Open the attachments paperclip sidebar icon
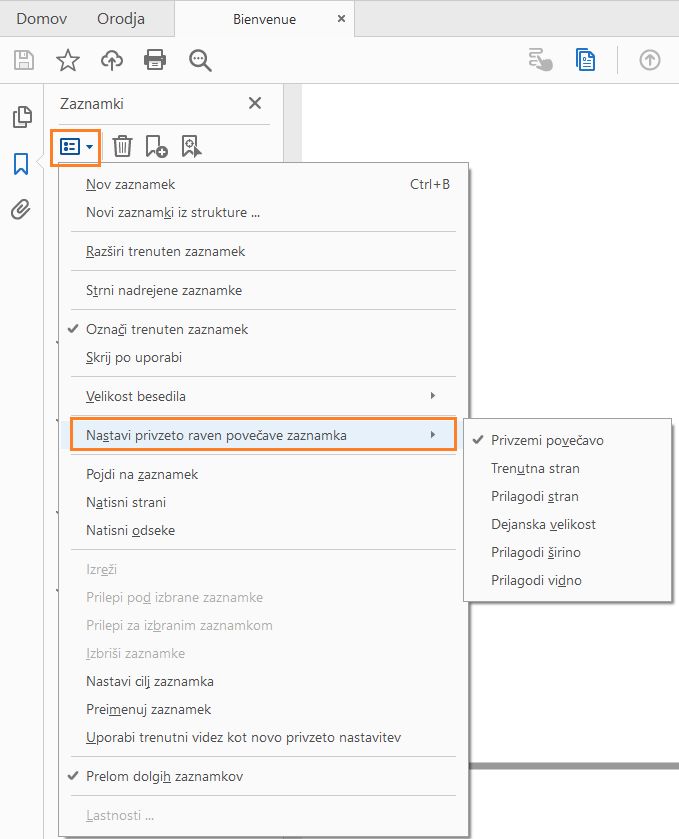679x839 pixels. [21, 209]
